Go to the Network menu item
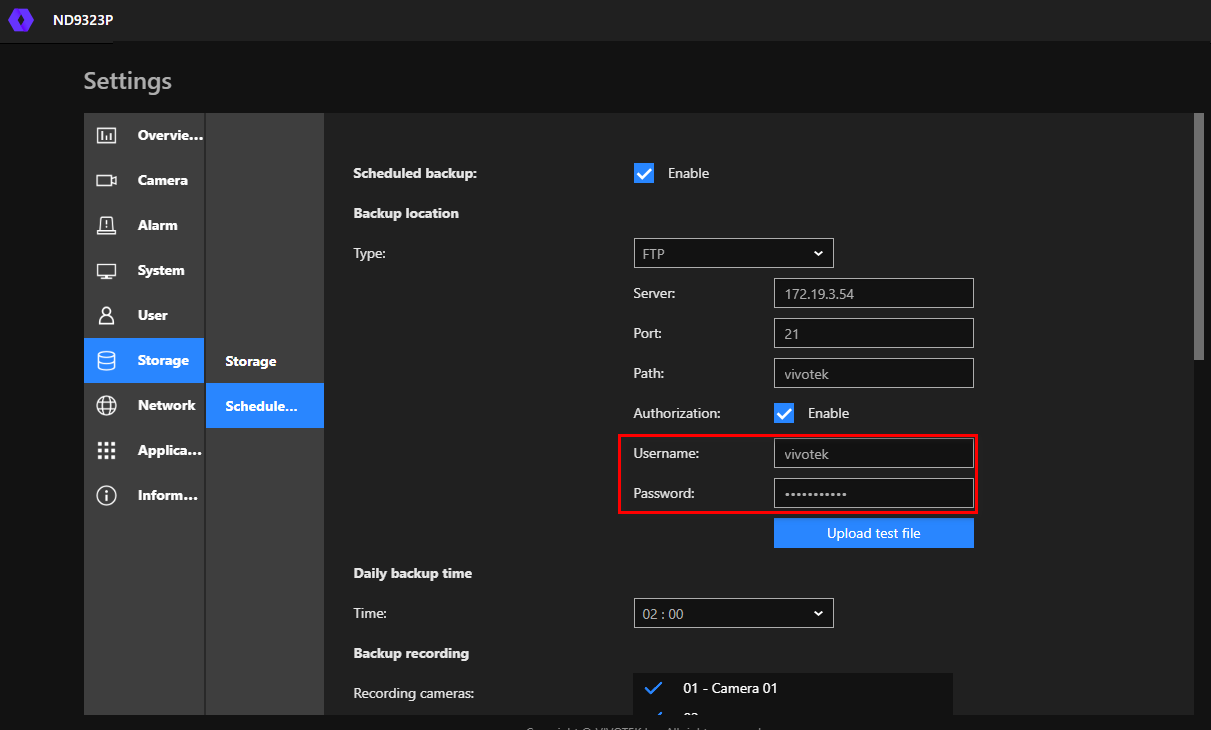 144,406
